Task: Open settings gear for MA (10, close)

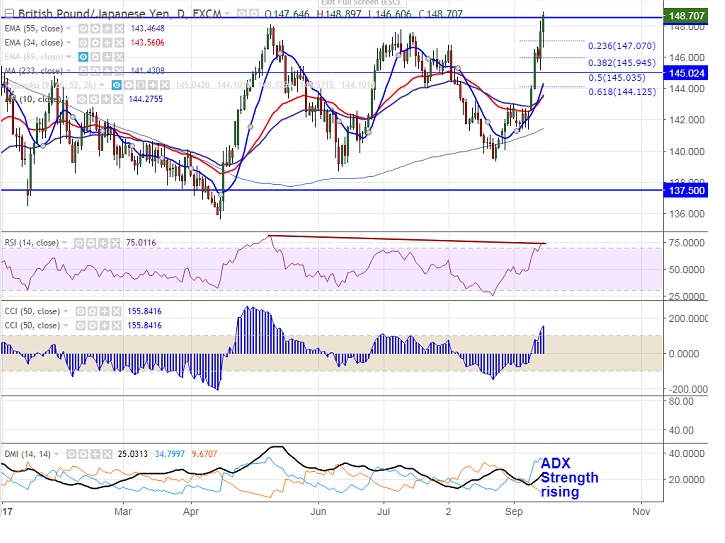Action: tap(94, 99)
